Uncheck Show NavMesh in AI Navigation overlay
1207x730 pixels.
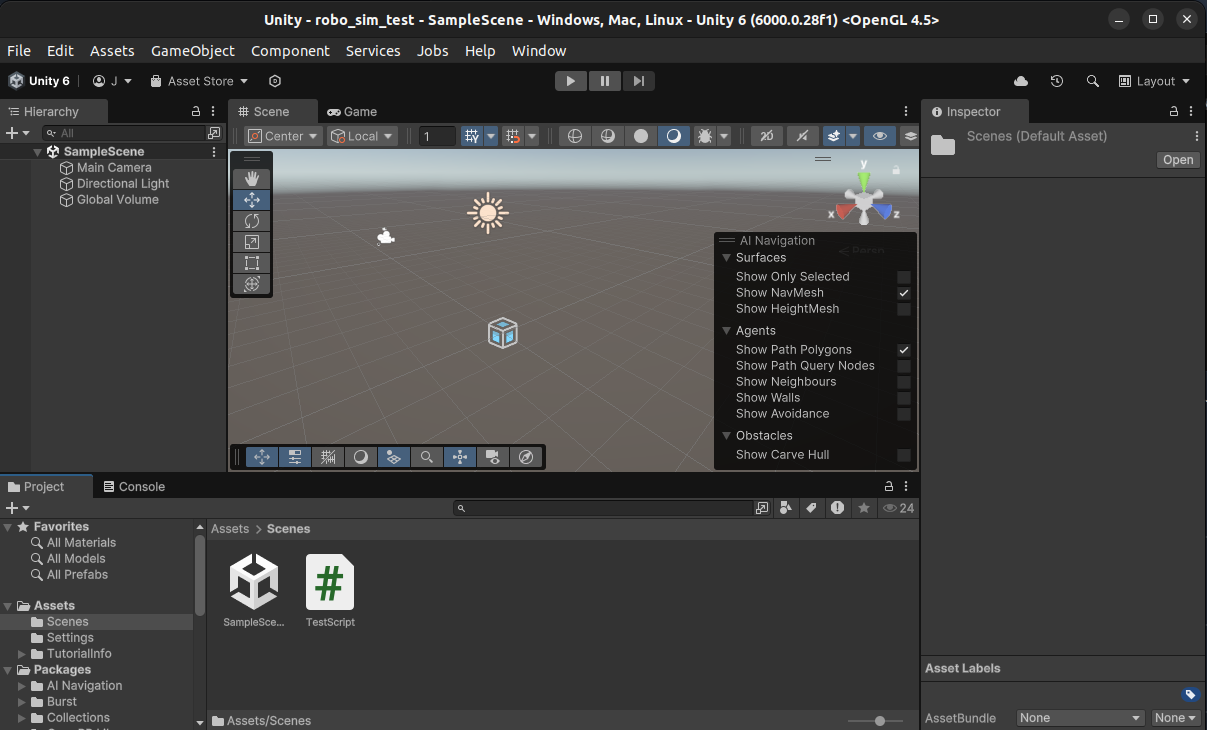(x=903, y=293)
